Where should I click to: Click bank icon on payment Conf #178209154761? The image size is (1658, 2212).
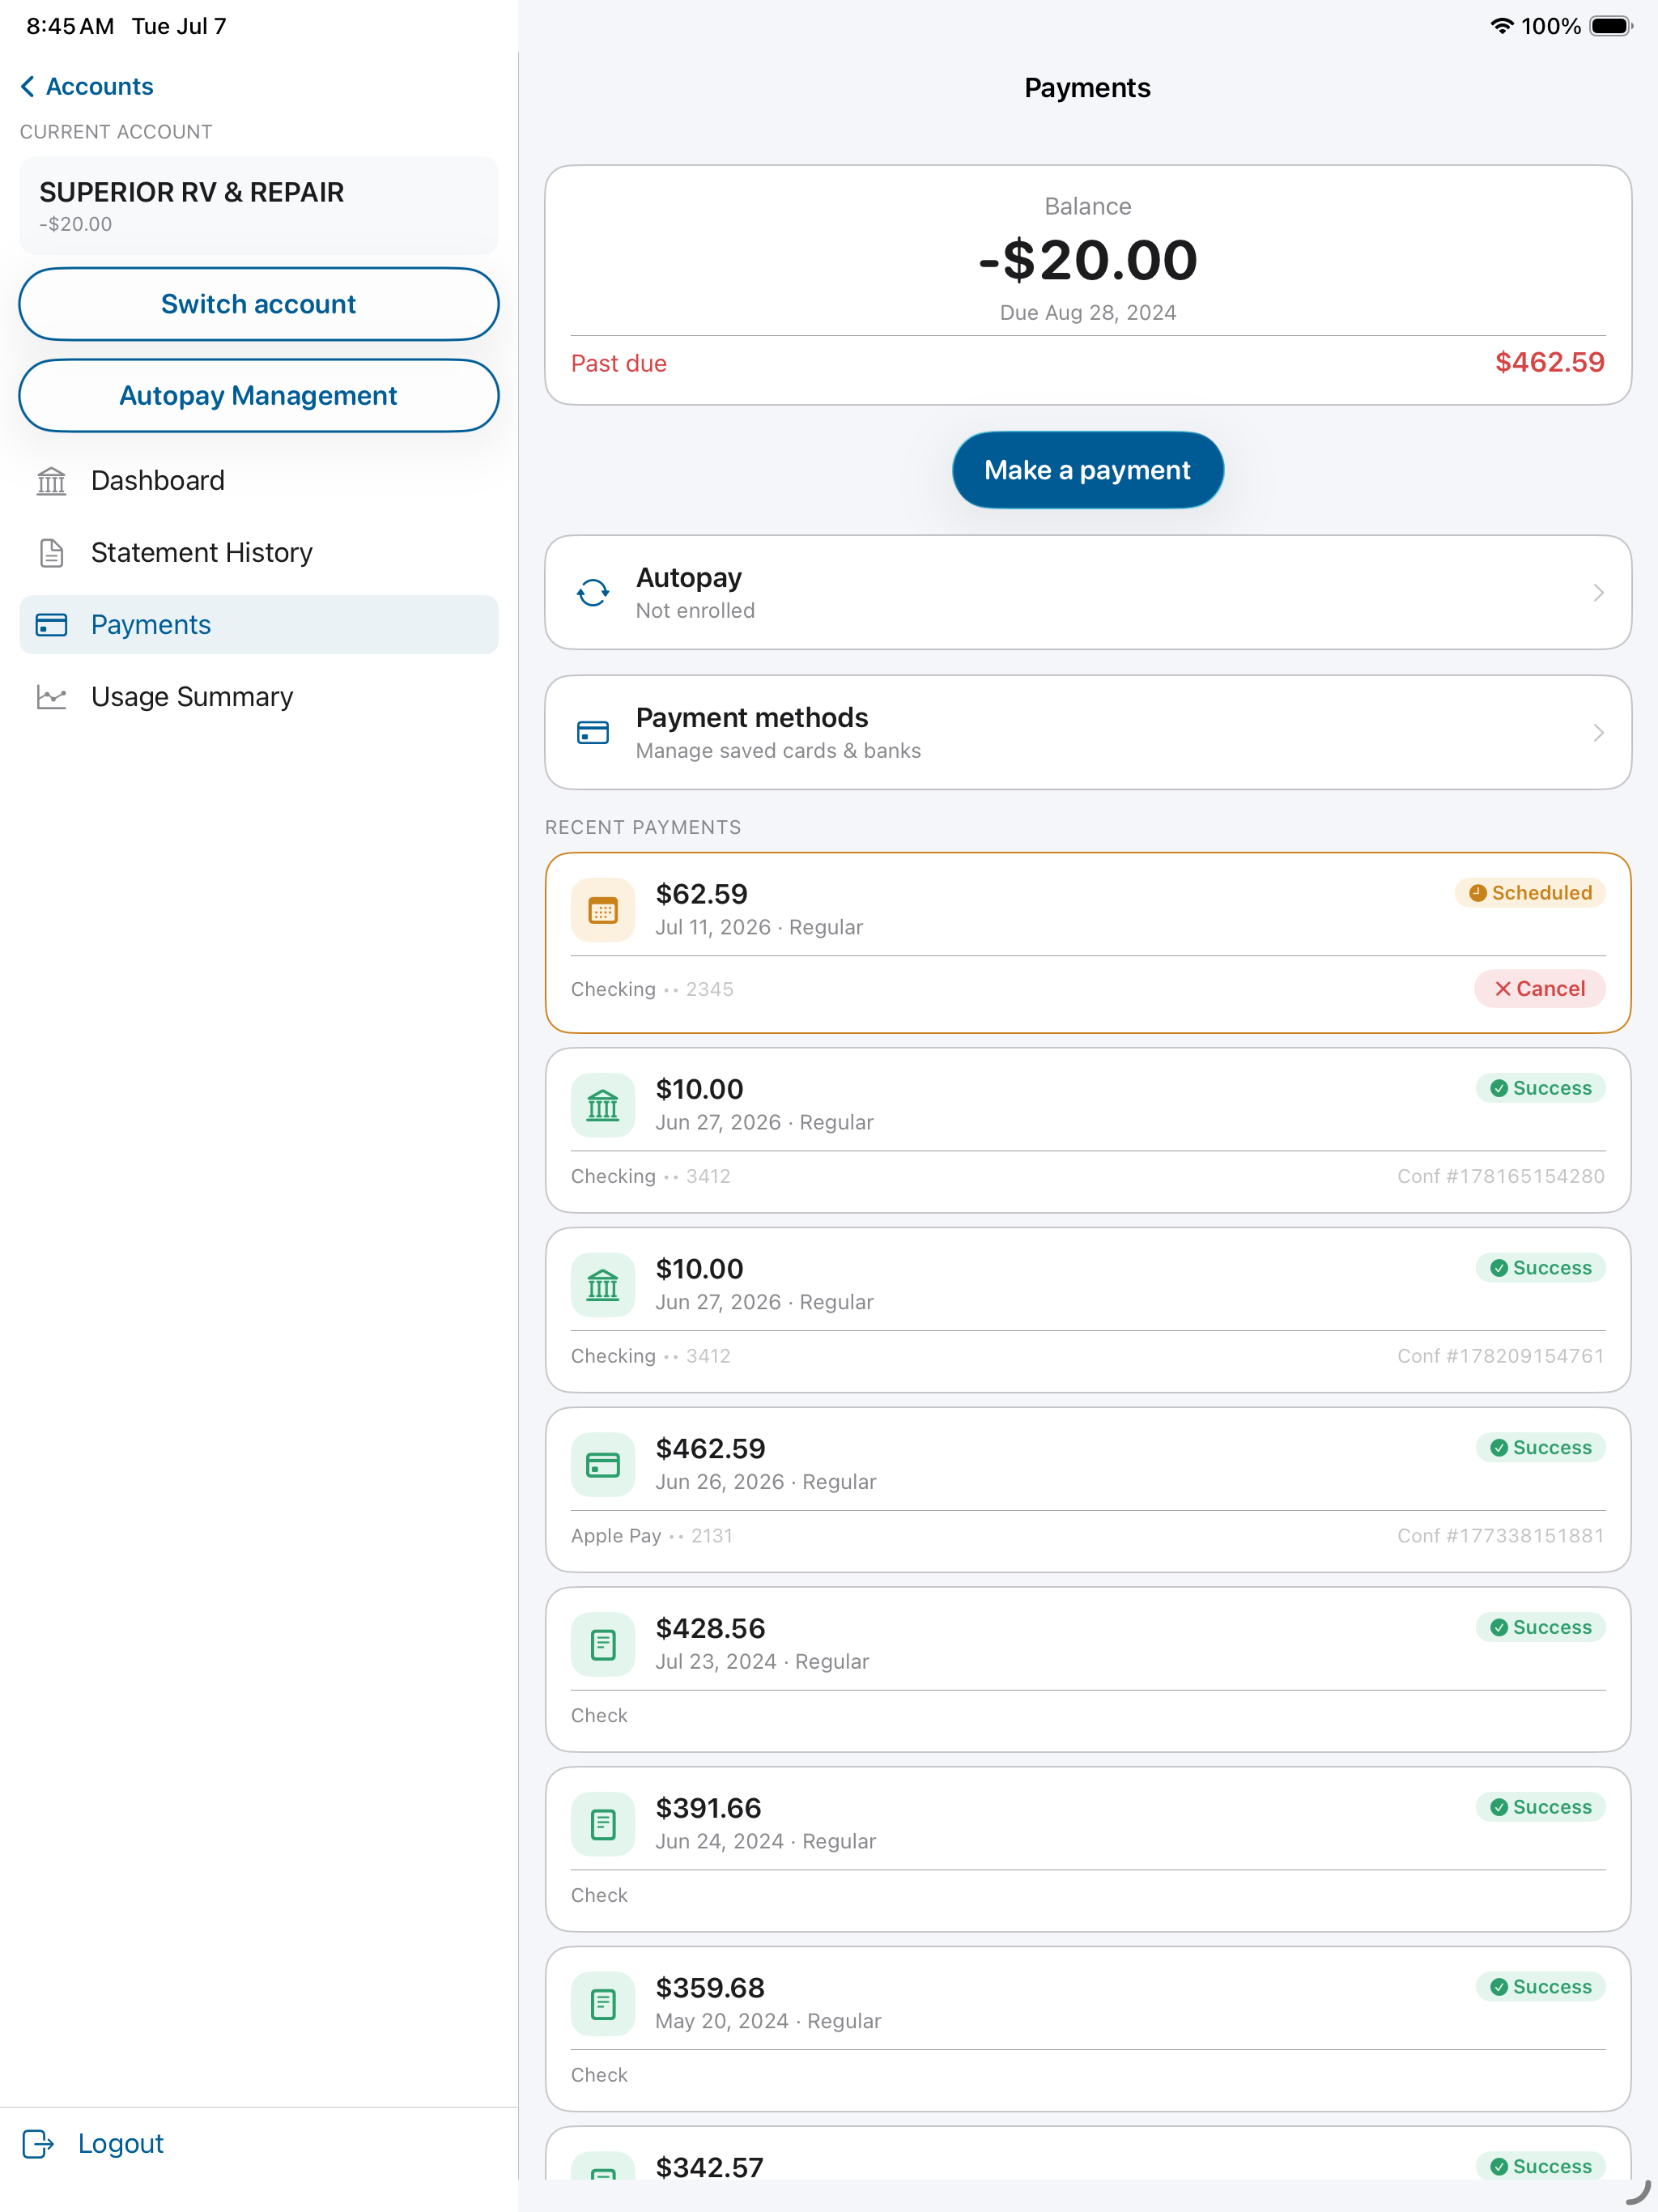point(603,1285)
